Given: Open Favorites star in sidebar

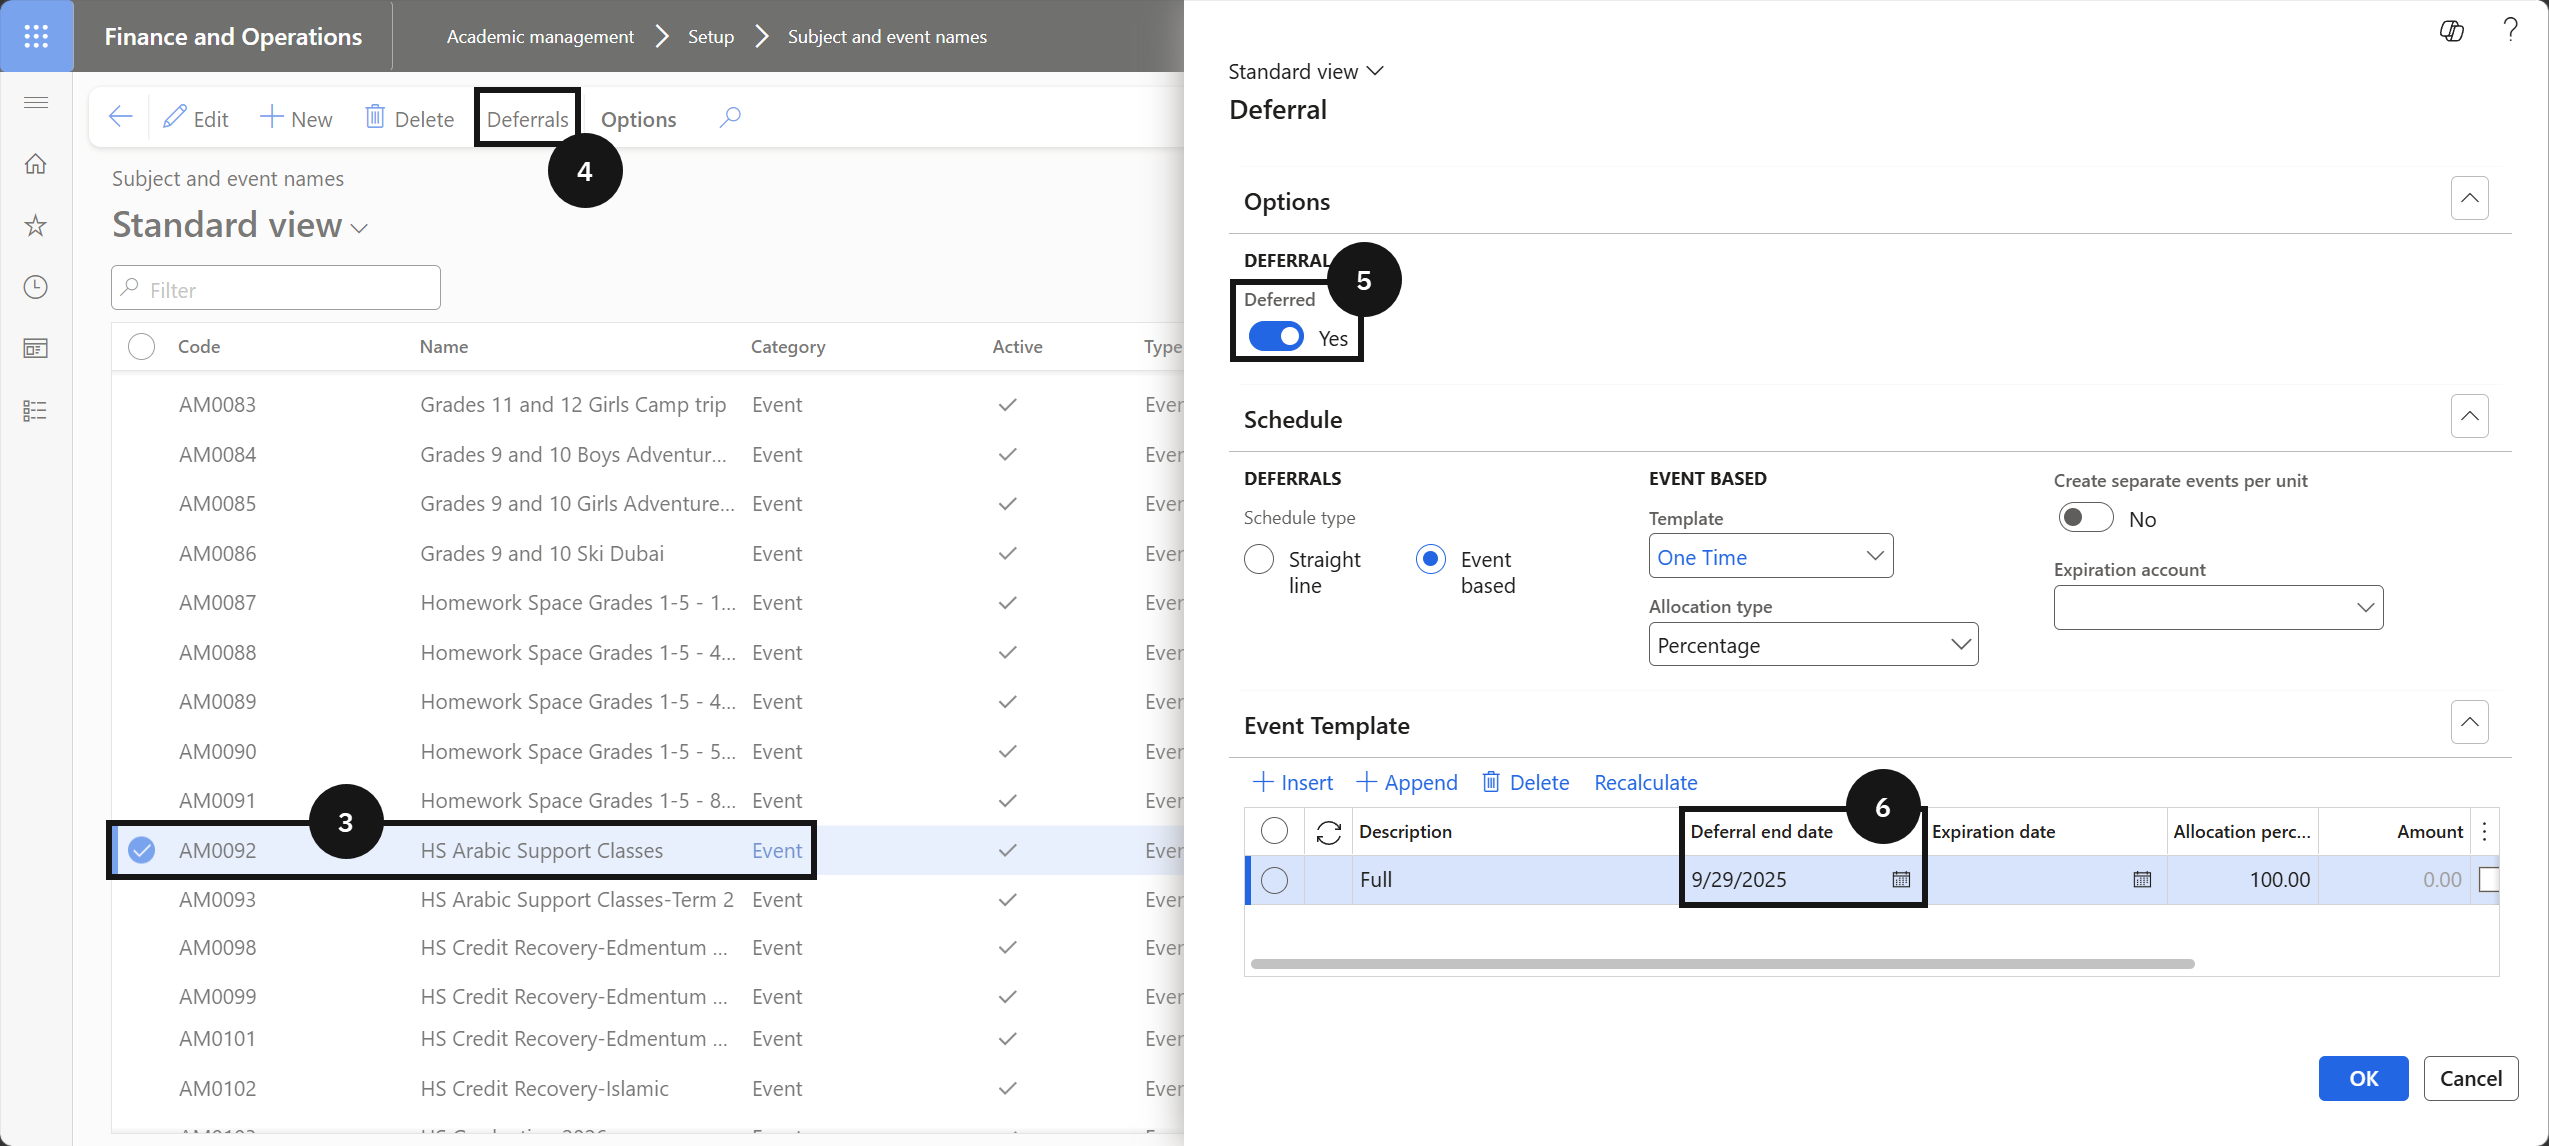Looking at the screenshot, I should [x=36, y=225].
